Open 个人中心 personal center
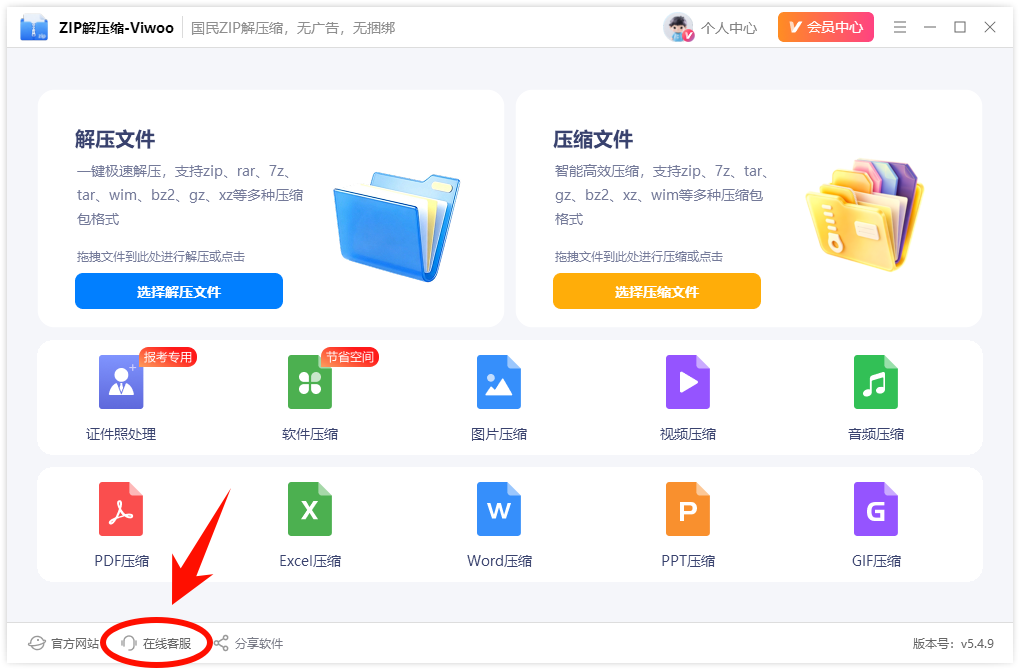 [729, 28]
